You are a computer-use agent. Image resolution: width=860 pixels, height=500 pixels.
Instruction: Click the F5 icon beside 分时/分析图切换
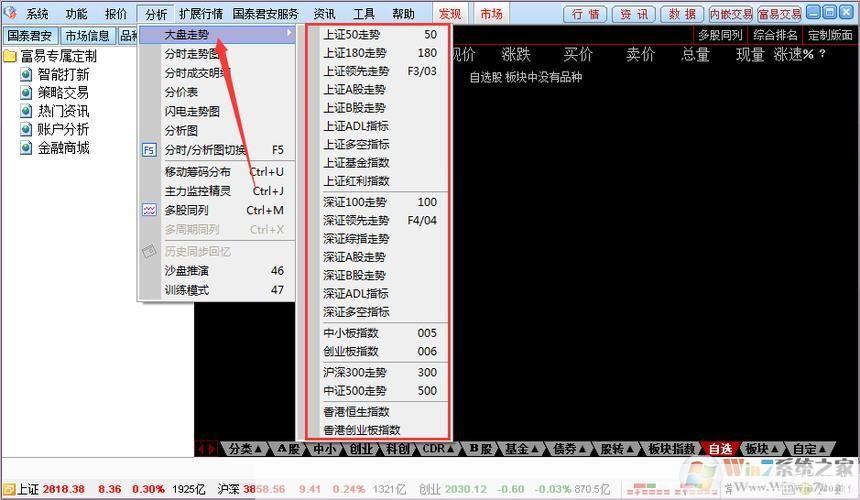pos(149,150)
